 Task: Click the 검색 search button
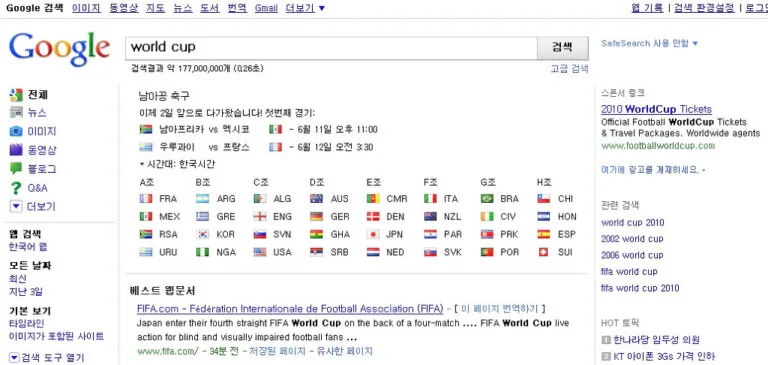(562, 48)
